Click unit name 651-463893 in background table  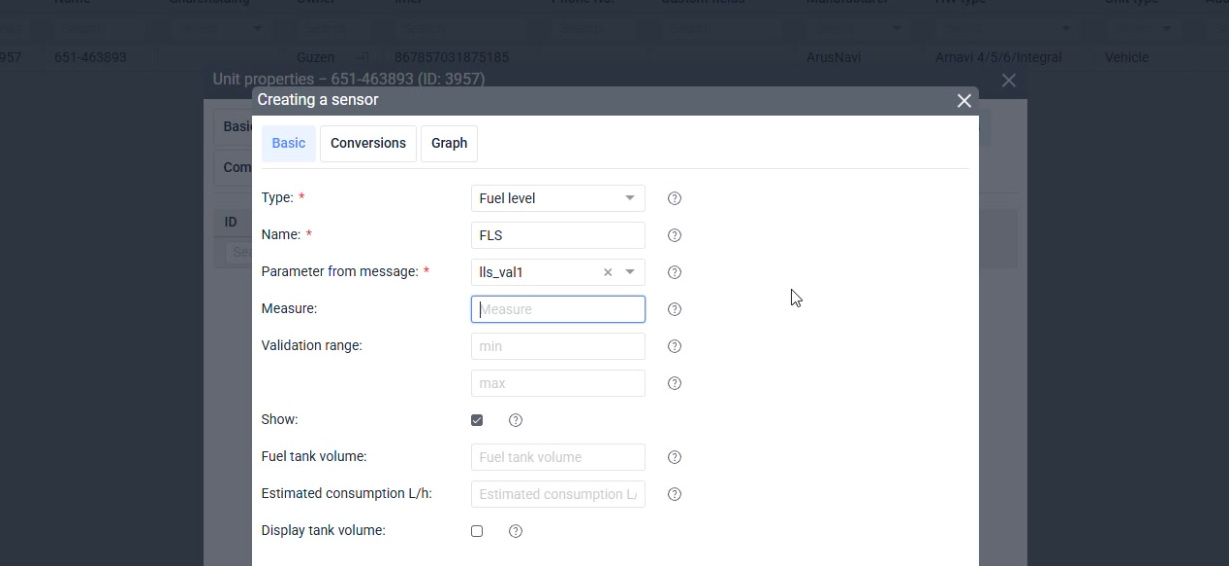click(x=90, y=58)
